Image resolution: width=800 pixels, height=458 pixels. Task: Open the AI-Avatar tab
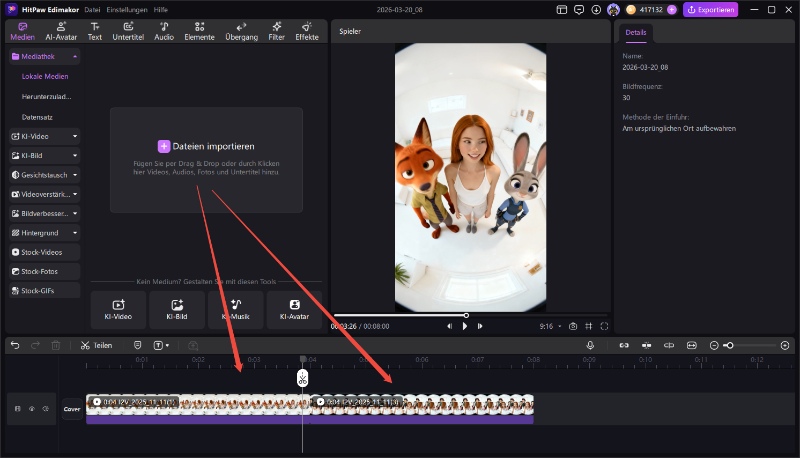pos(61,32)
